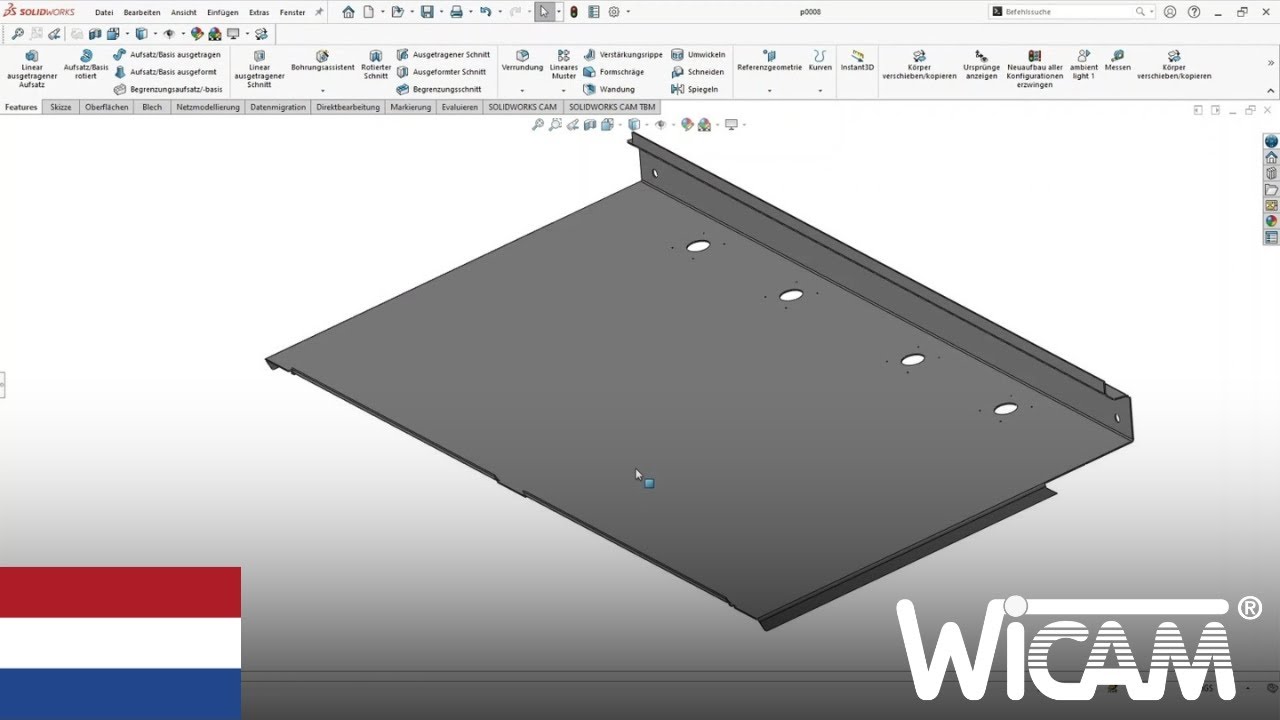Image resolution: width=1280 pixels, height=720 pixels.
Task: Click the Formschräge draft command
Action: (613, 72)
